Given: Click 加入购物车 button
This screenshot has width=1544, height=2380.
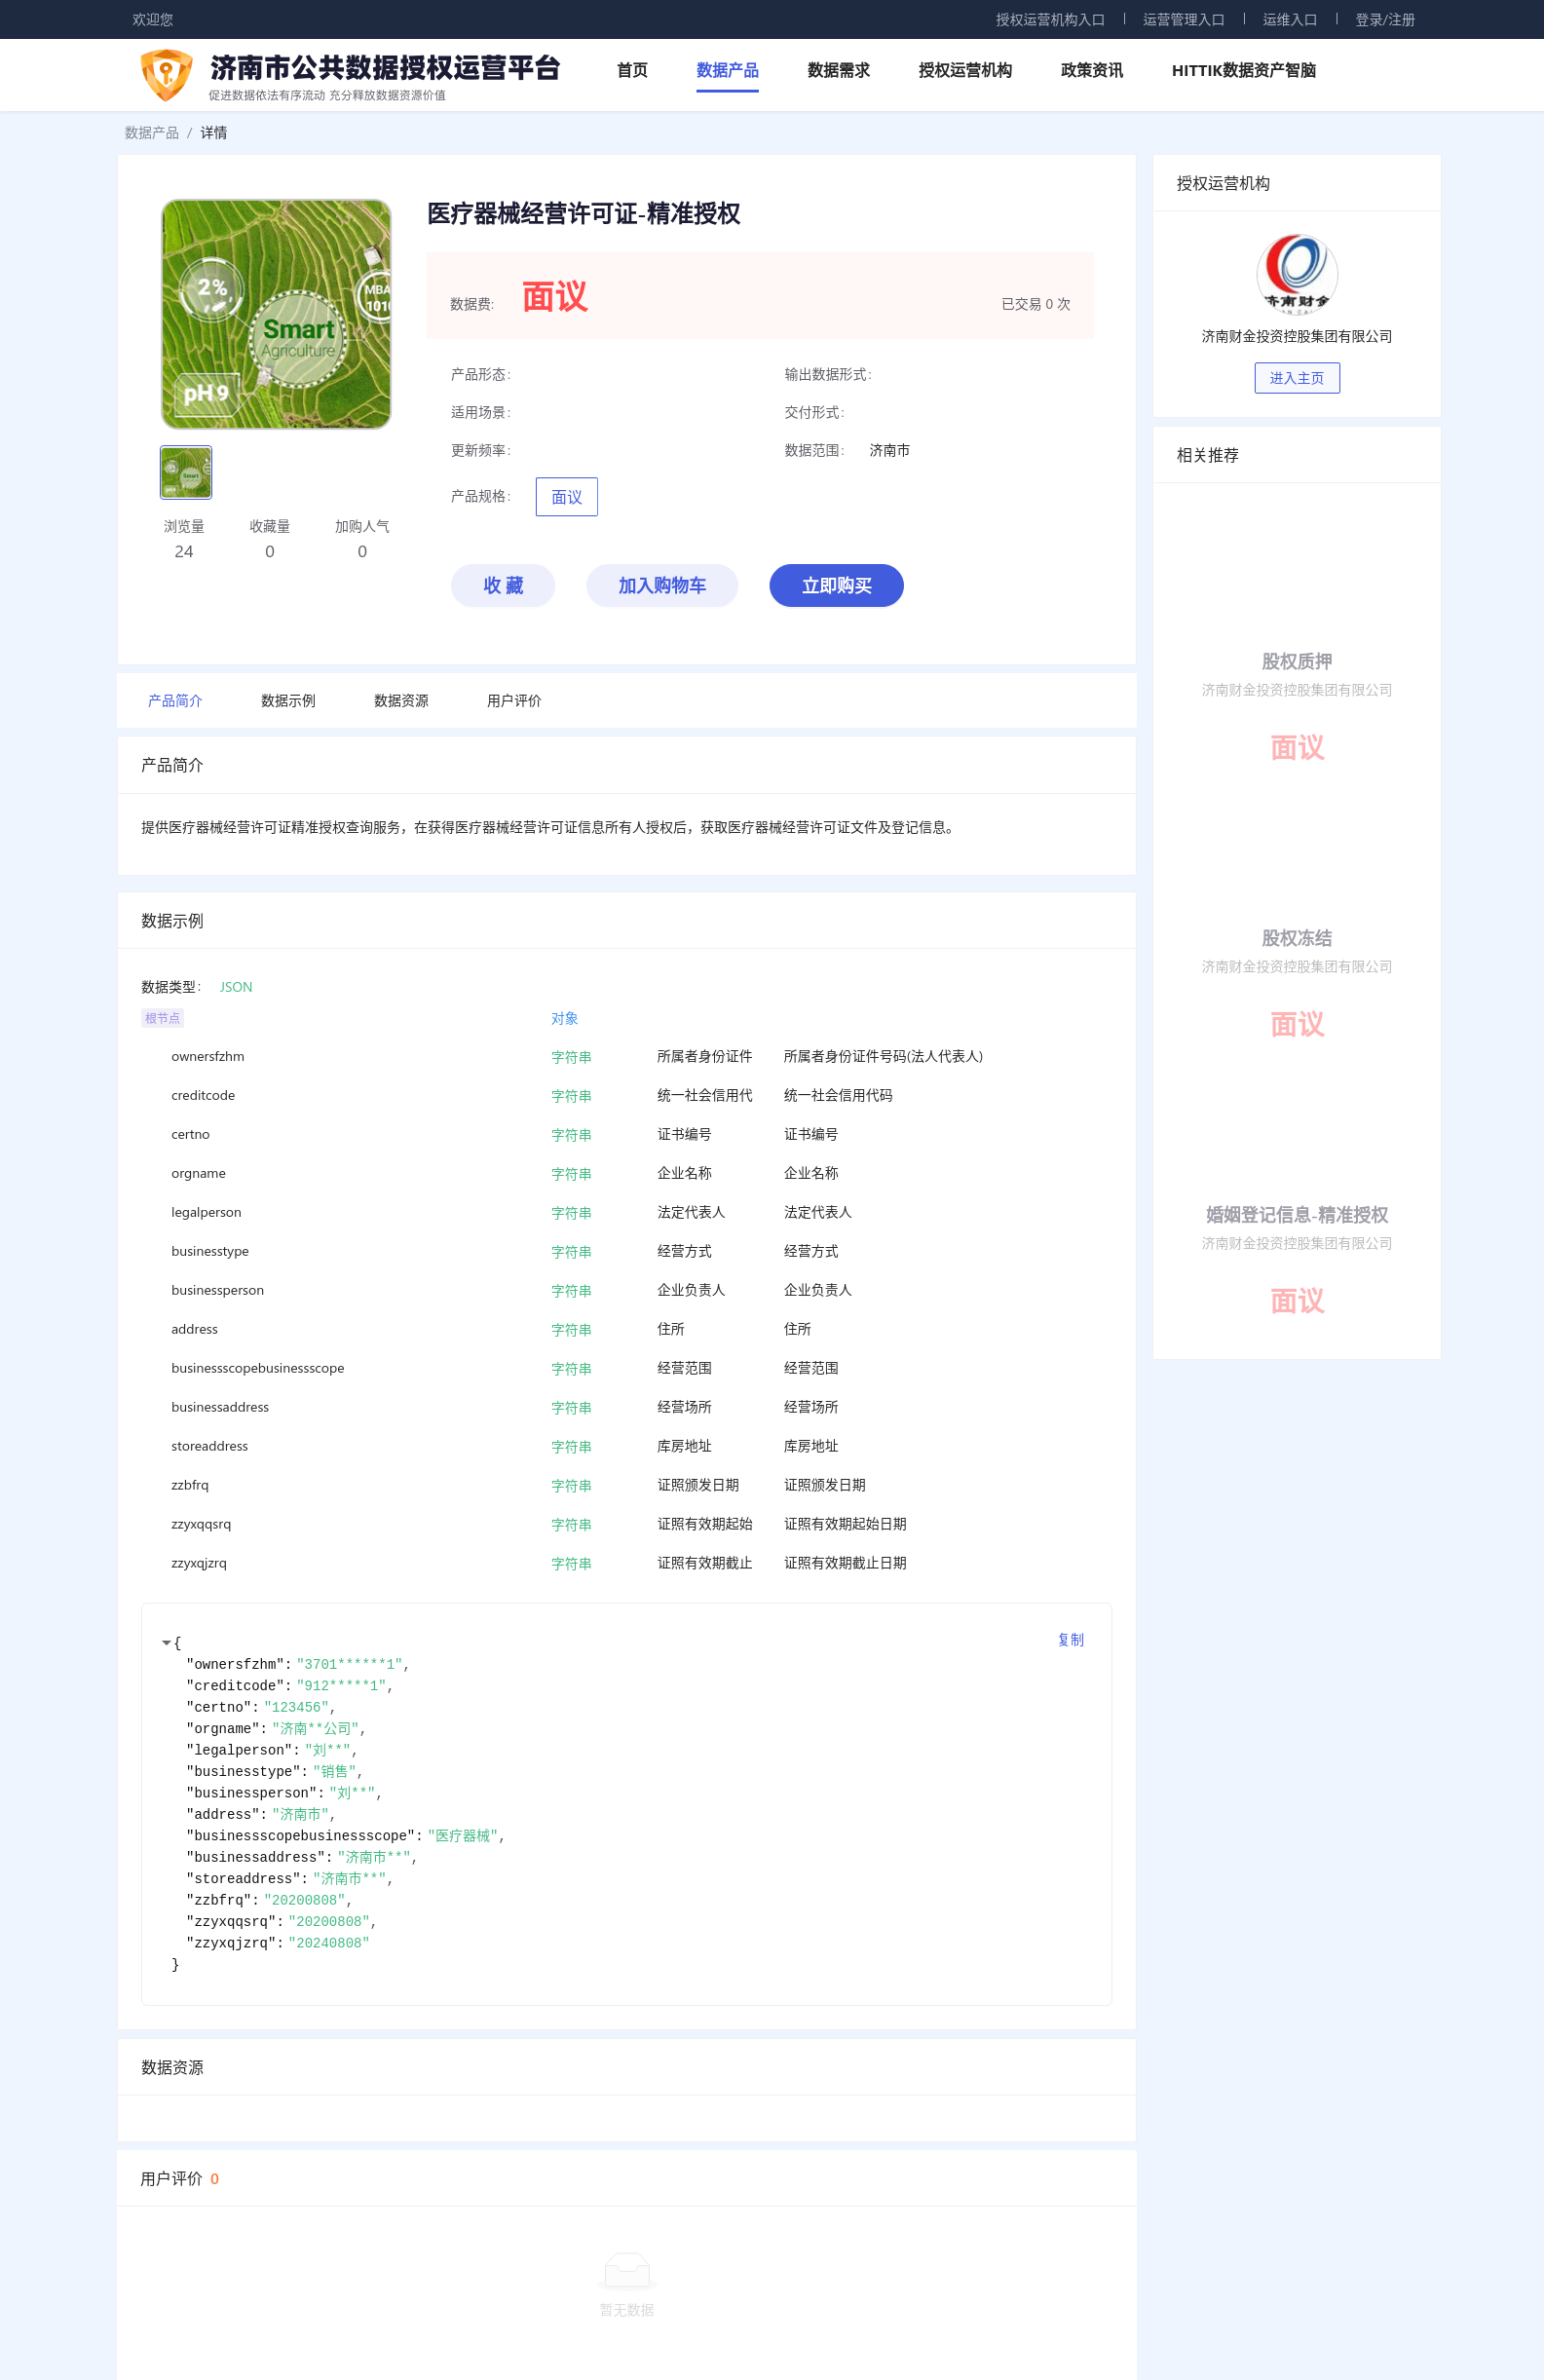Looking at the screenshot, I should tap(662, 585).
